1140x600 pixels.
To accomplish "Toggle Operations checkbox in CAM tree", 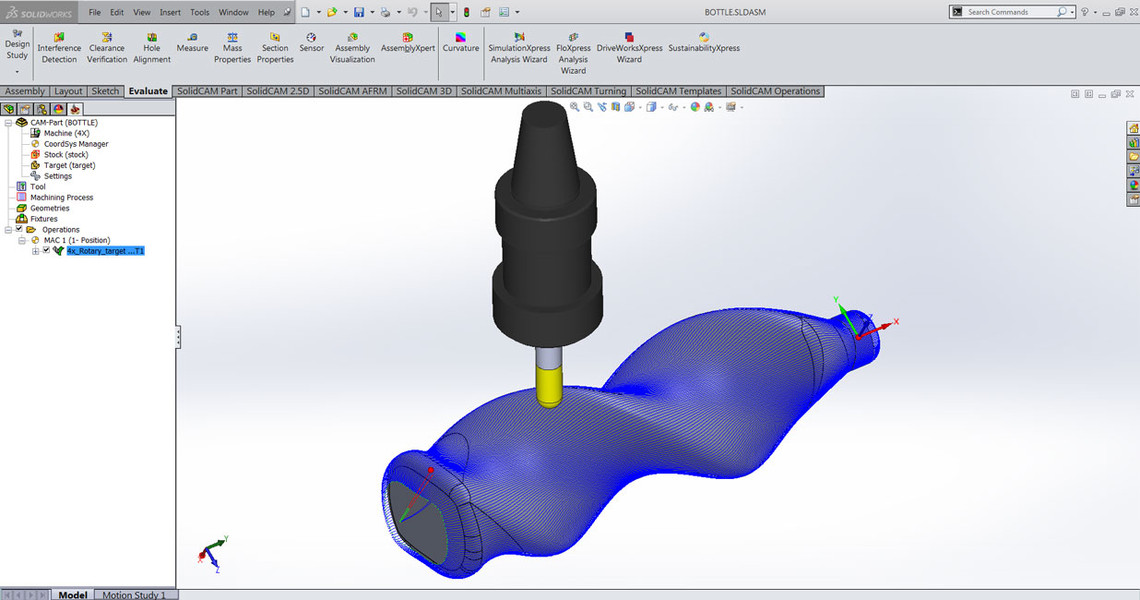I will (20, 229).
